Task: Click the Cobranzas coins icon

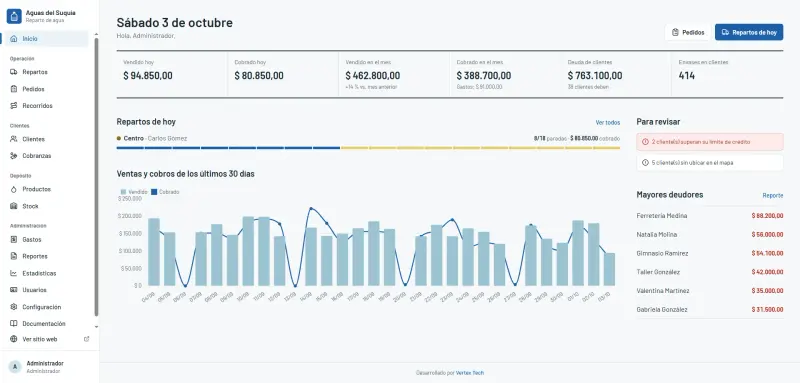Action: click(x=14, y=156)
